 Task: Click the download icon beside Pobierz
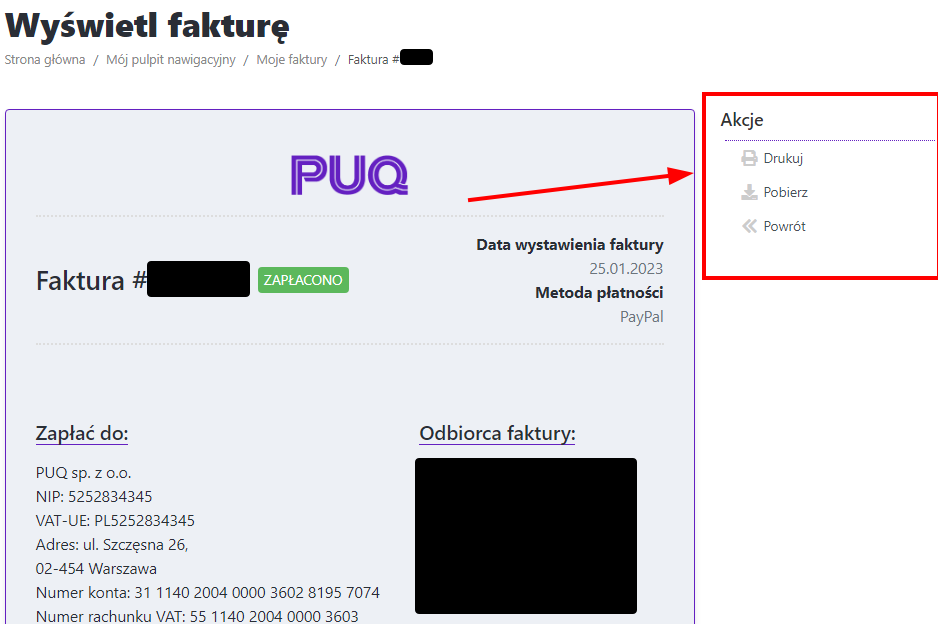coord(749,192)
